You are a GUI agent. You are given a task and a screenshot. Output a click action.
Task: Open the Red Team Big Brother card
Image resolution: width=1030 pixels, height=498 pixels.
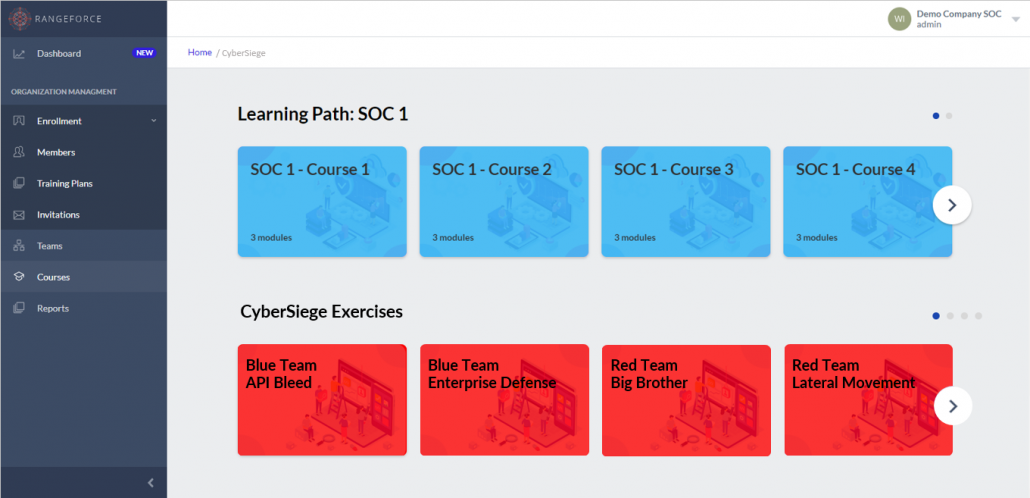pyautogui.click(x=686, y=400)
